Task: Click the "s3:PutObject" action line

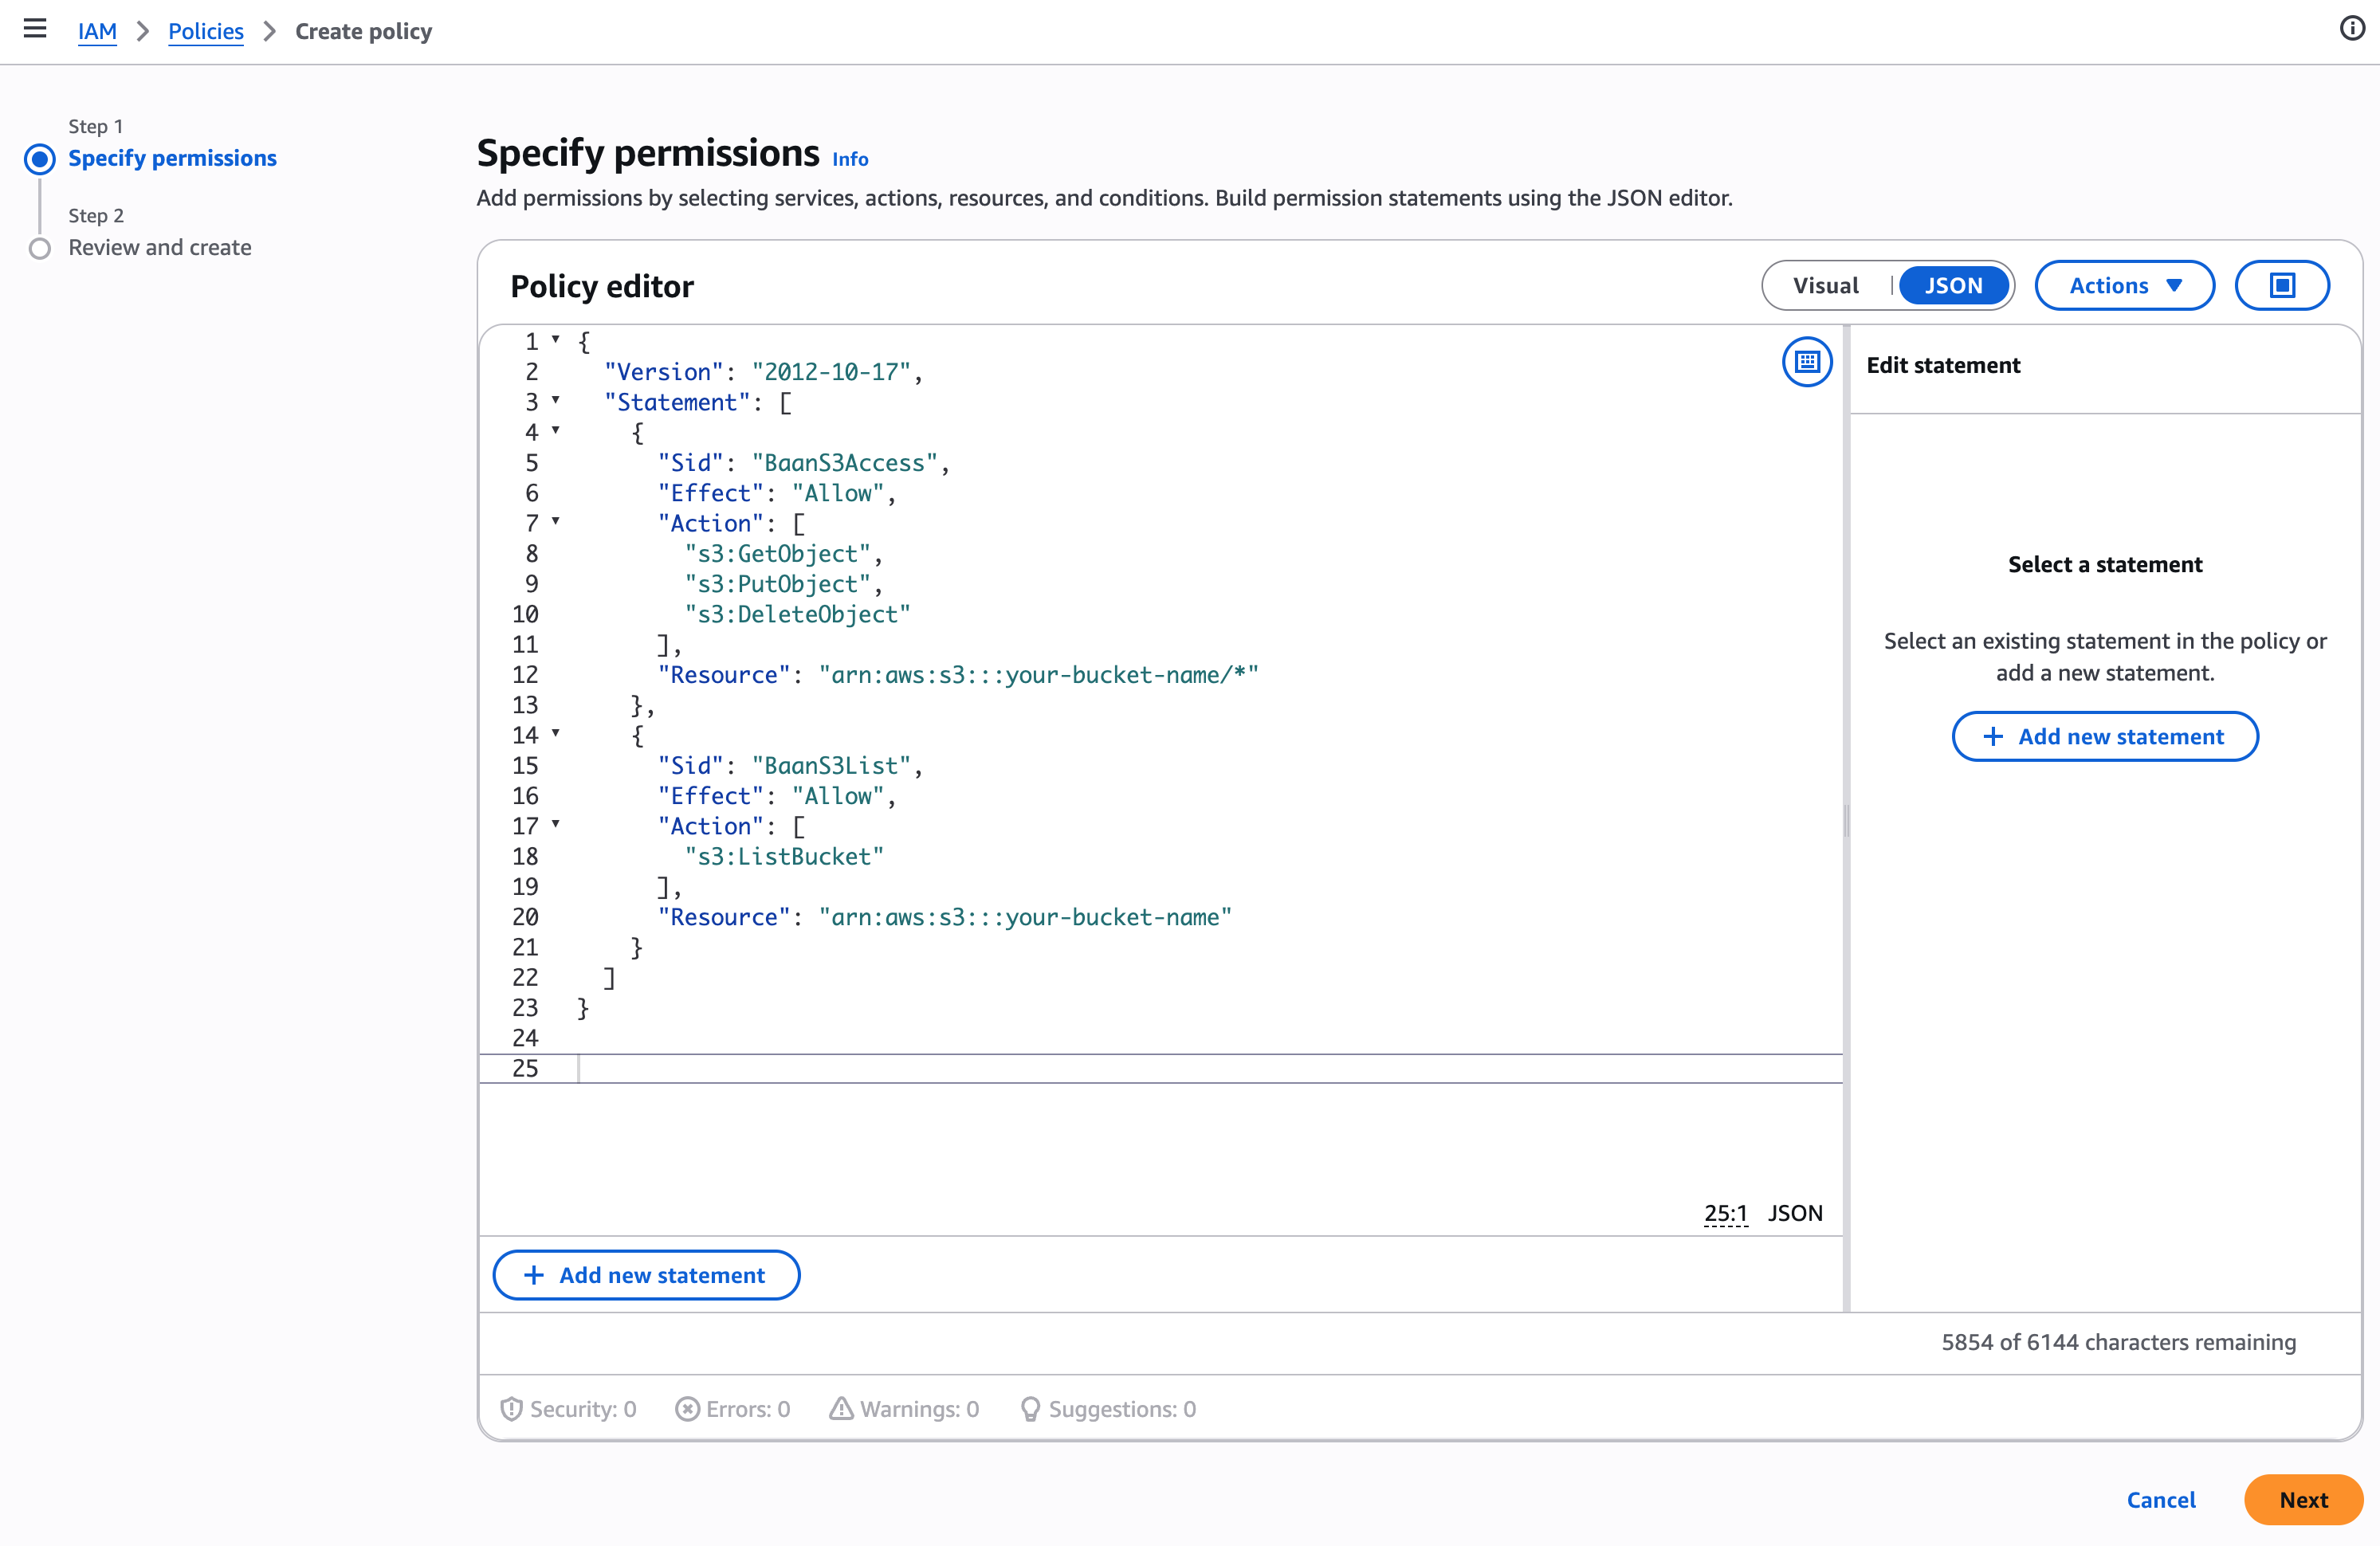Action: click(x=778, y=584)
